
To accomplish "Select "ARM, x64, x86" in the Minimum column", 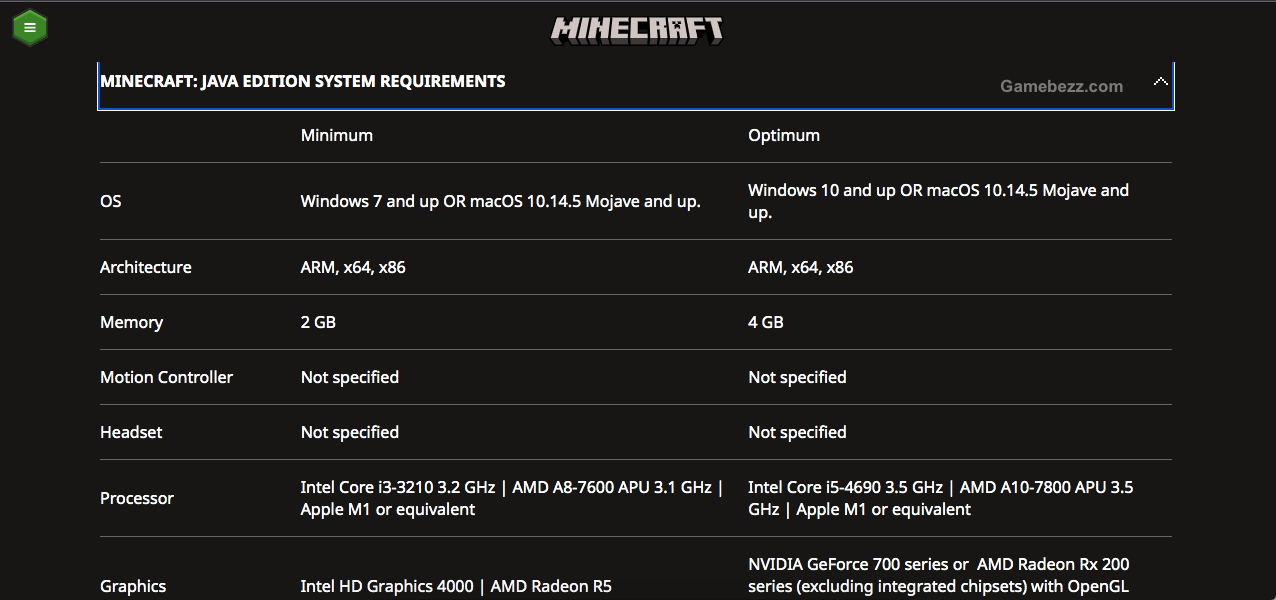I will click(353, 267).
